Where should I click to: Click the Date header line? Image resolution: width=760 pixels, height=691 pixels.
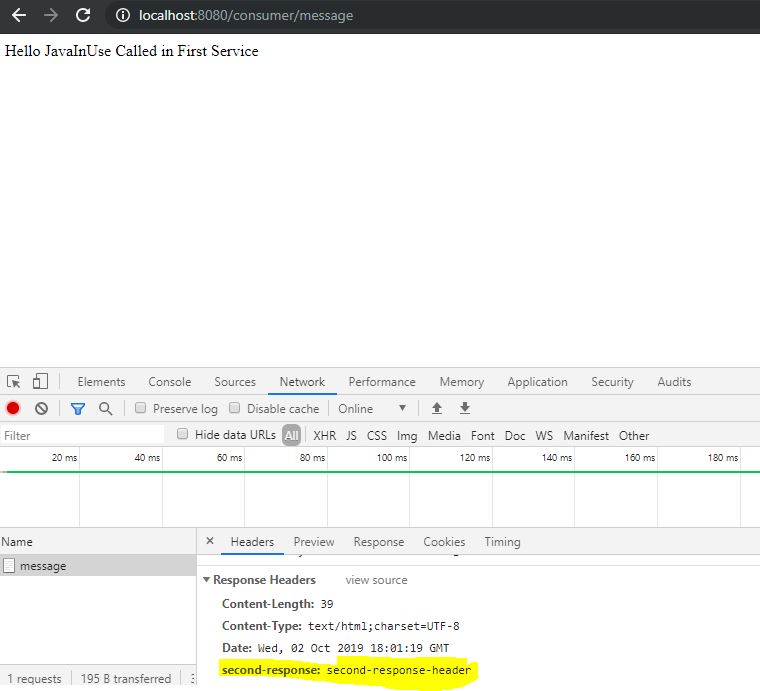tap(335, 648)
